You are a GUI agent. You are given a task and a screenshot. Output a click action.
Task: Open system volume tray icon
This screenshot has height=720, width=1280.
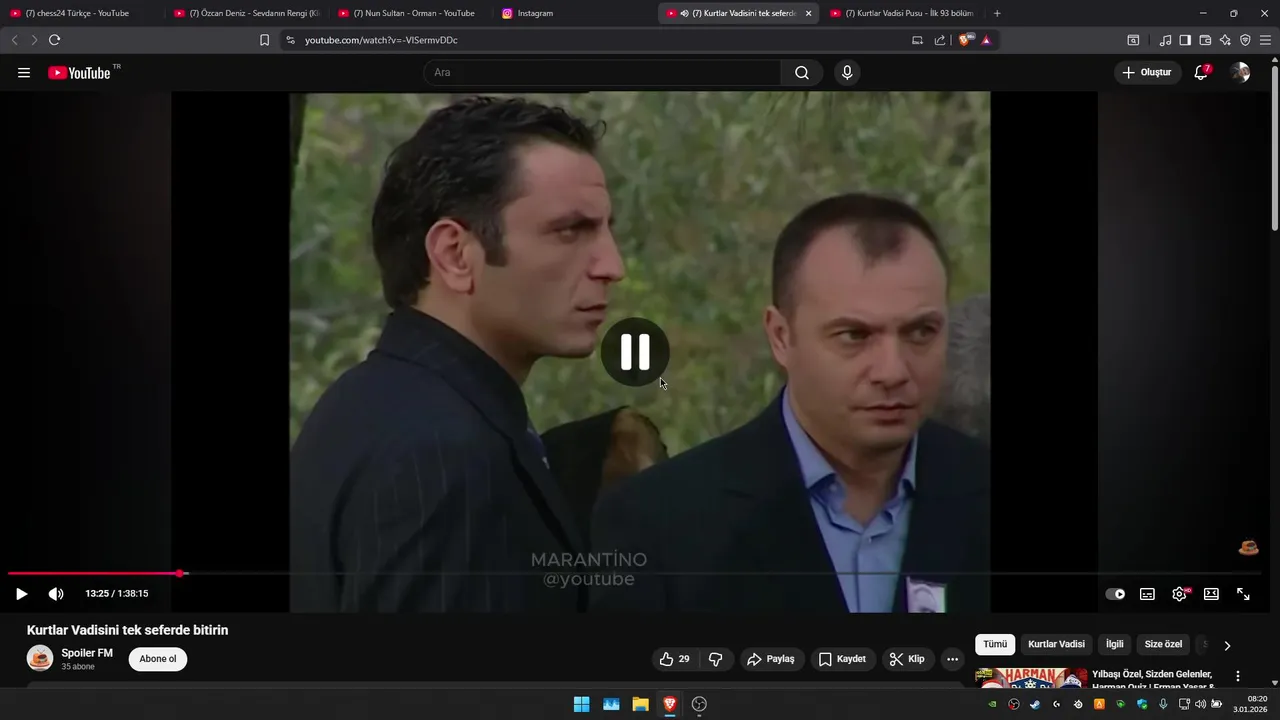(x=1200, y=704)
